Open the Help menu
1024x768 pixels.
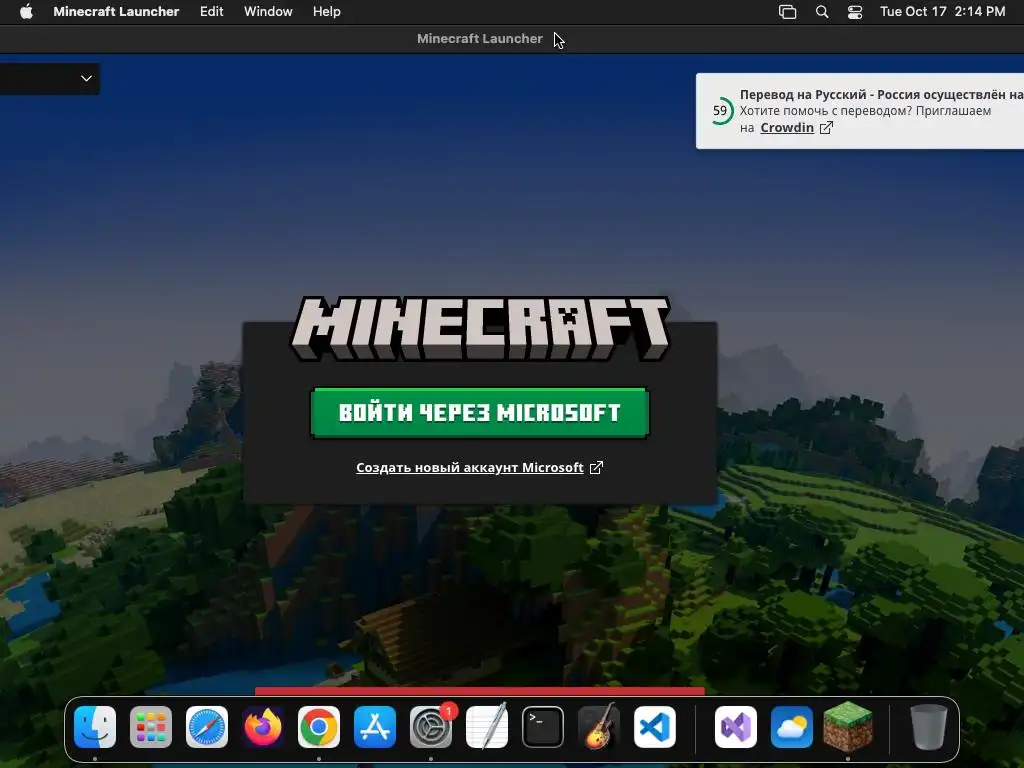pos(327,12)
